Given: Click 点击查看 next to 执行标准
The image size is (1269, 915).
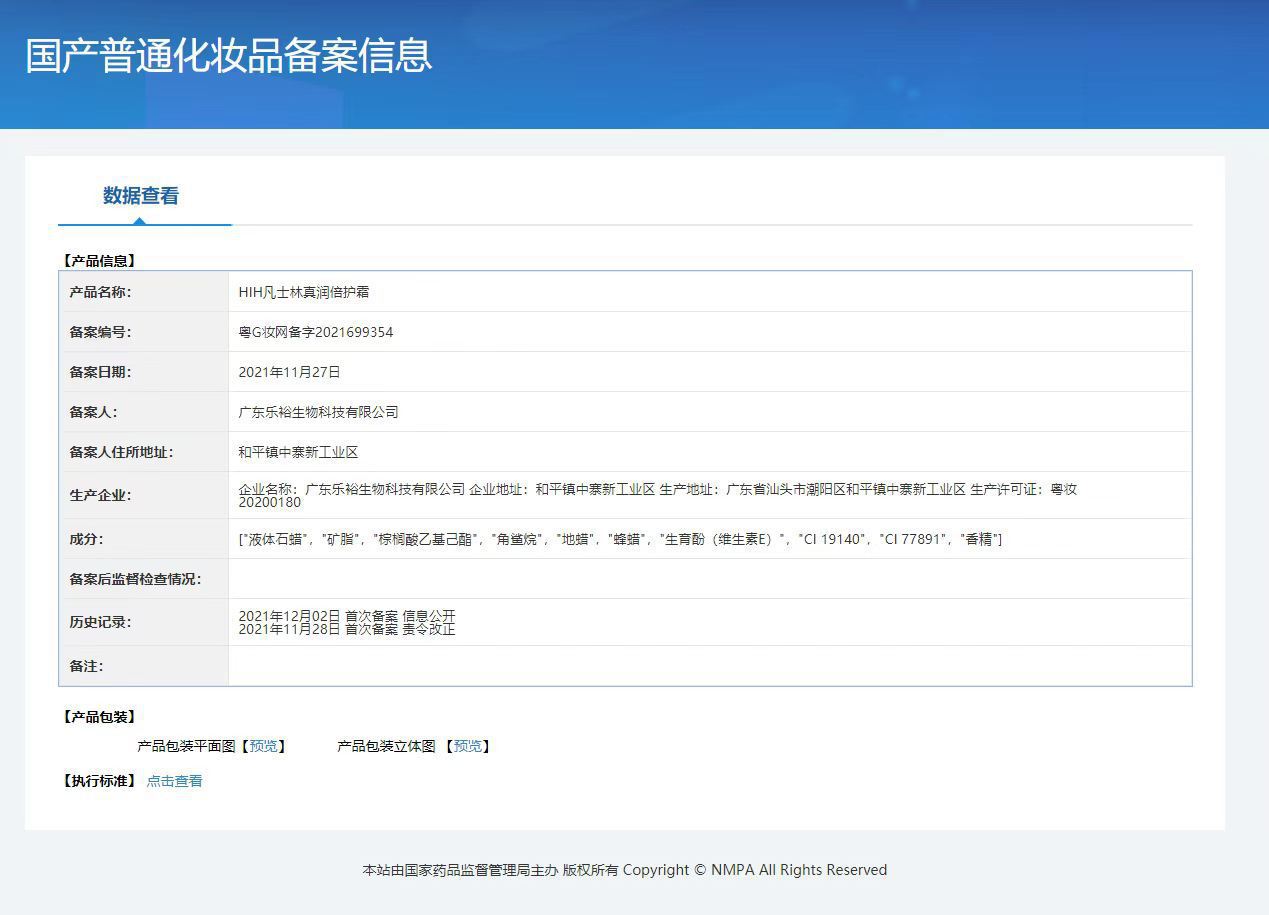Looking at the screenshot, I should tap(175, 781).
